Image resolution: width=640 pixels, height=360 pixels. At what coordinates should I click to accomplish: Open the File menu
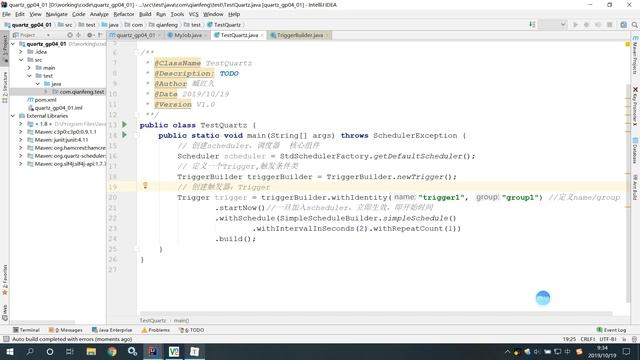7,14
